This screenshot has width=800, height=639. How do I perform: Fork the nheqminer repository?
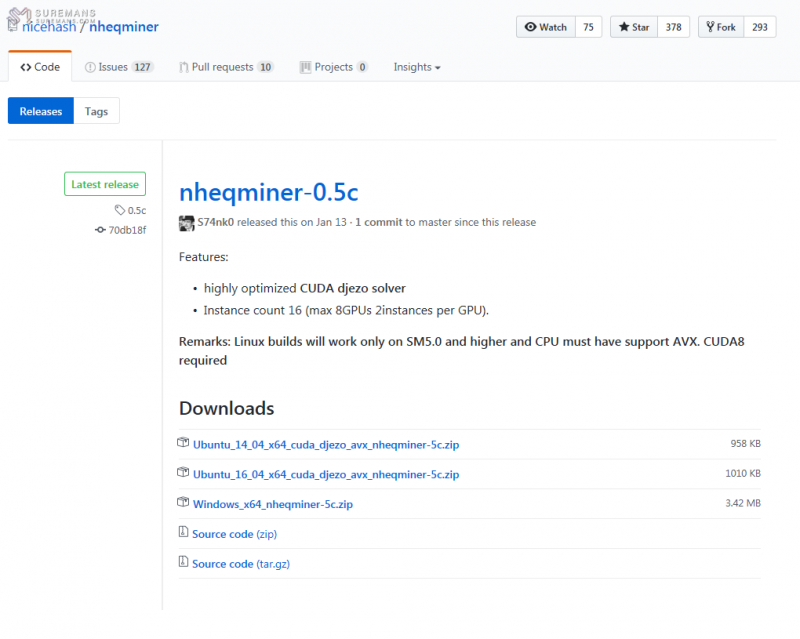tap(721, 27)
